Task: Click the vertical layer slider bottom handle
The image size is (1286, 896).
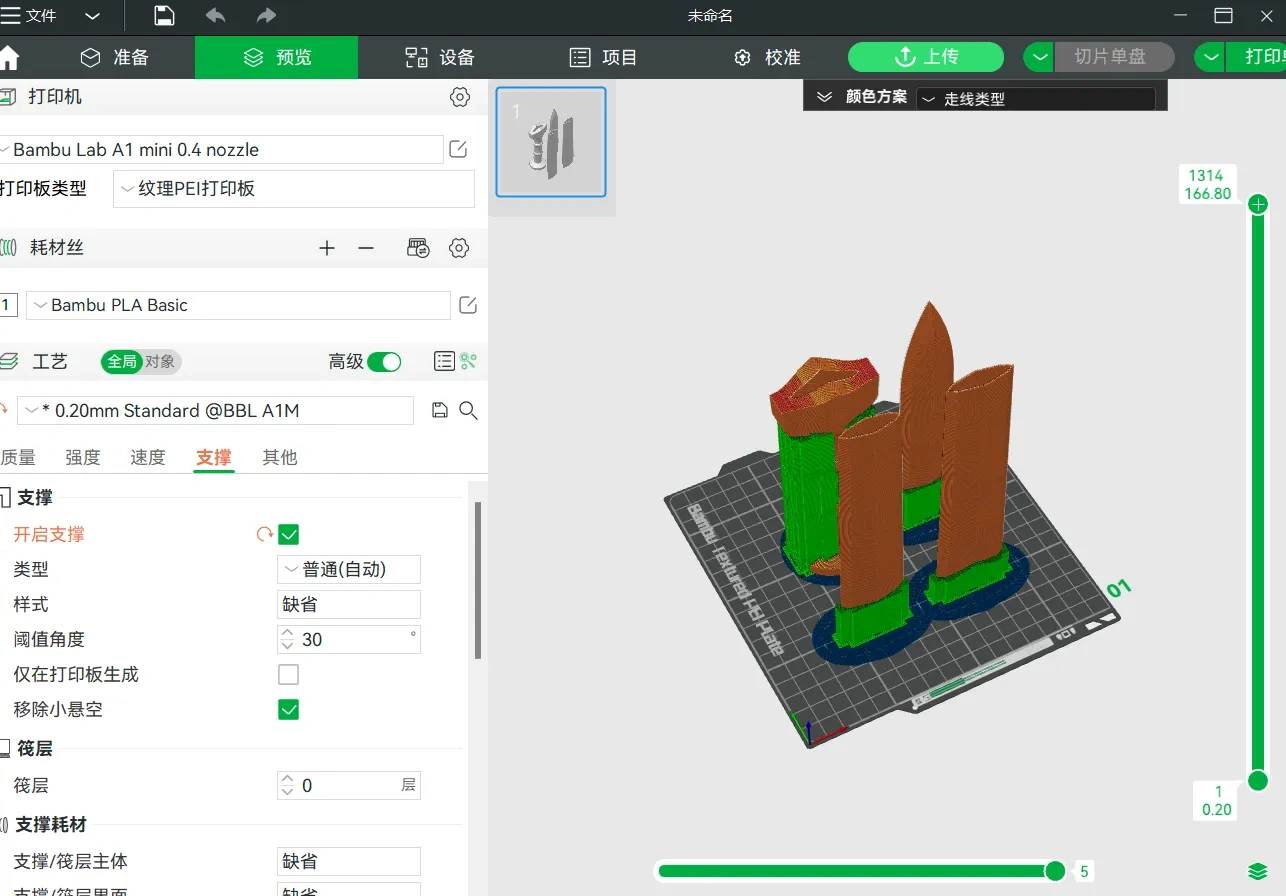Action: (x=1258, y=780)
